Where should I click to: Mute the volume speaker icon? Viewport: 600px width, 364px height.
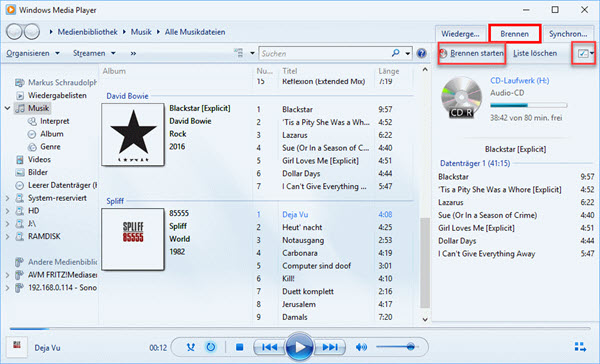click(361, 347)
